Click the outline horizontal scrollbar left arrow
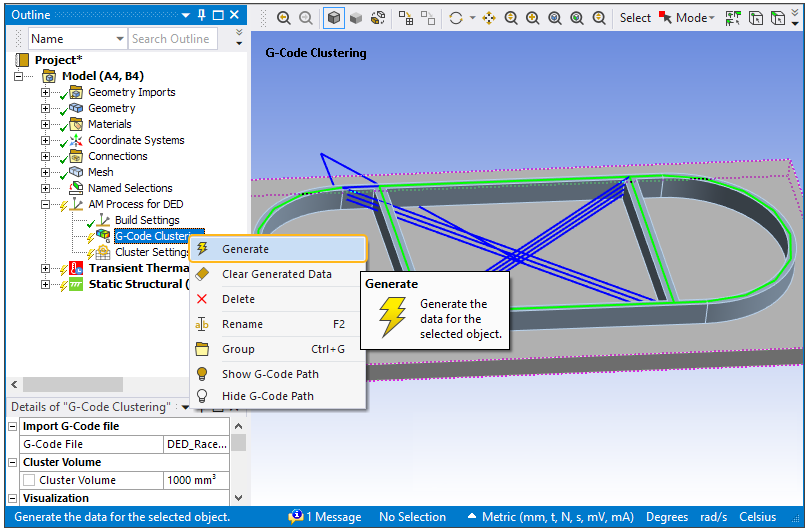The height and width of the screenshot is (532, 807). (x=14, y=384)
